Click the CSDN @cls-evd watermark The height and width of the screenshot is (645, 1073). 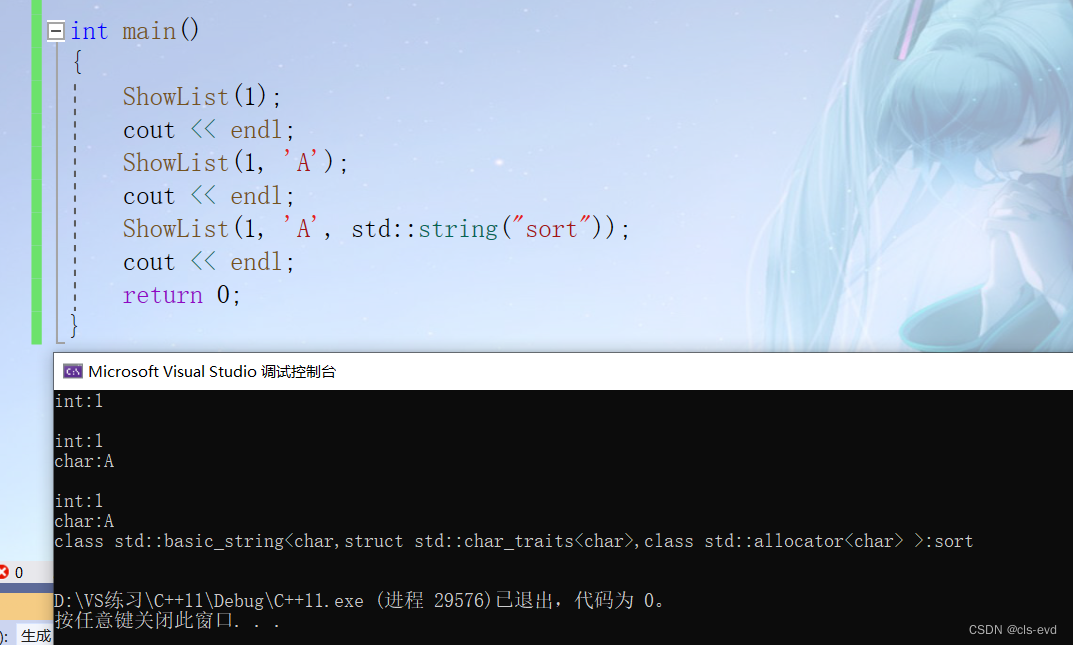1012,630
